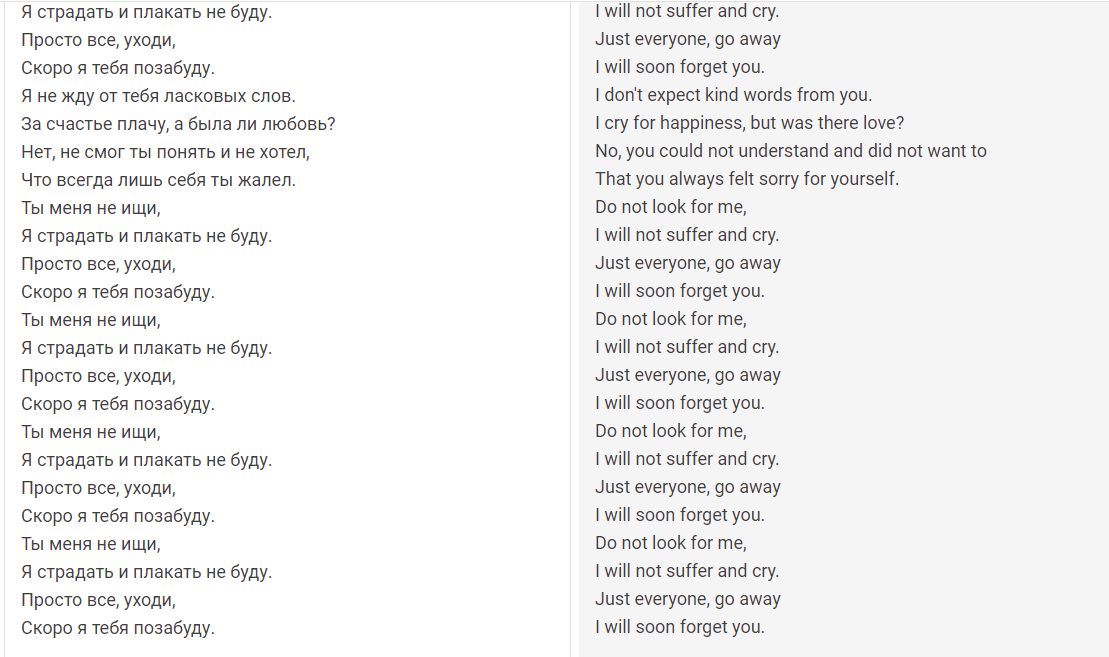Click the first "Ты меня не ищи," line
1109x657 pixels.
tap(90, 208)
